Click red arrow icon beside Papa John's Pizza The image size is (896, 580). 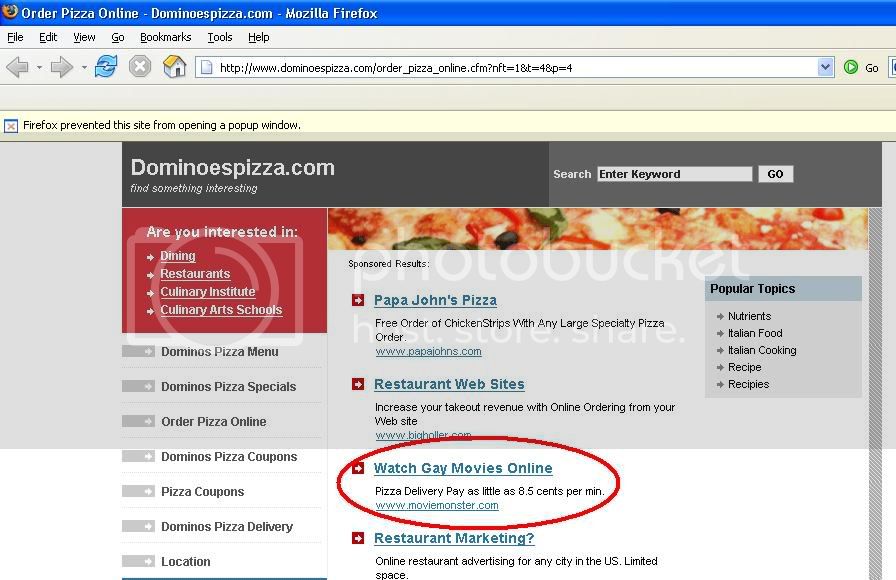pos(358,300)
